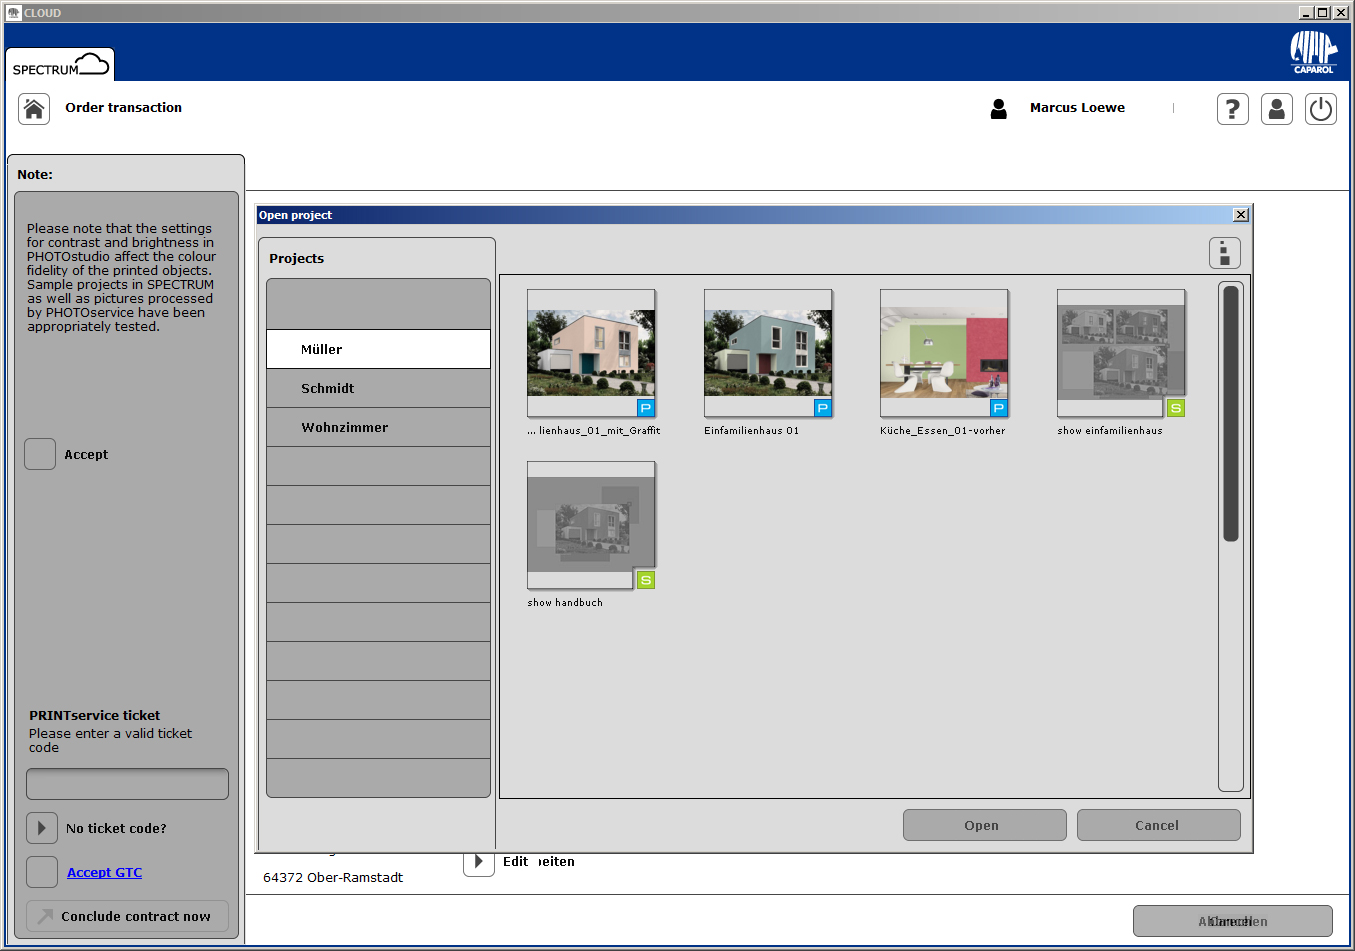Select the lienhaus_01_mit_Graffit thumbnail
This screenshot has height=951, width=1355.
click(591, 353)
